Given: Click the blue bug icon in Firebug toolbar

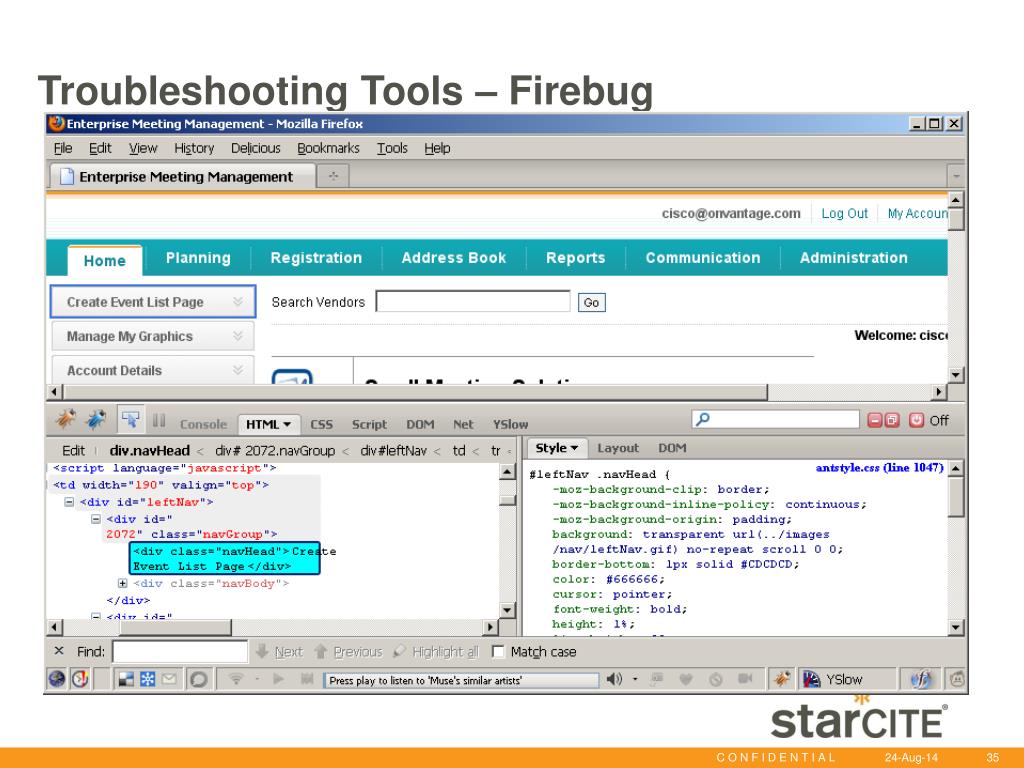Looking at the screenshot, I should (x=97, y=419).
